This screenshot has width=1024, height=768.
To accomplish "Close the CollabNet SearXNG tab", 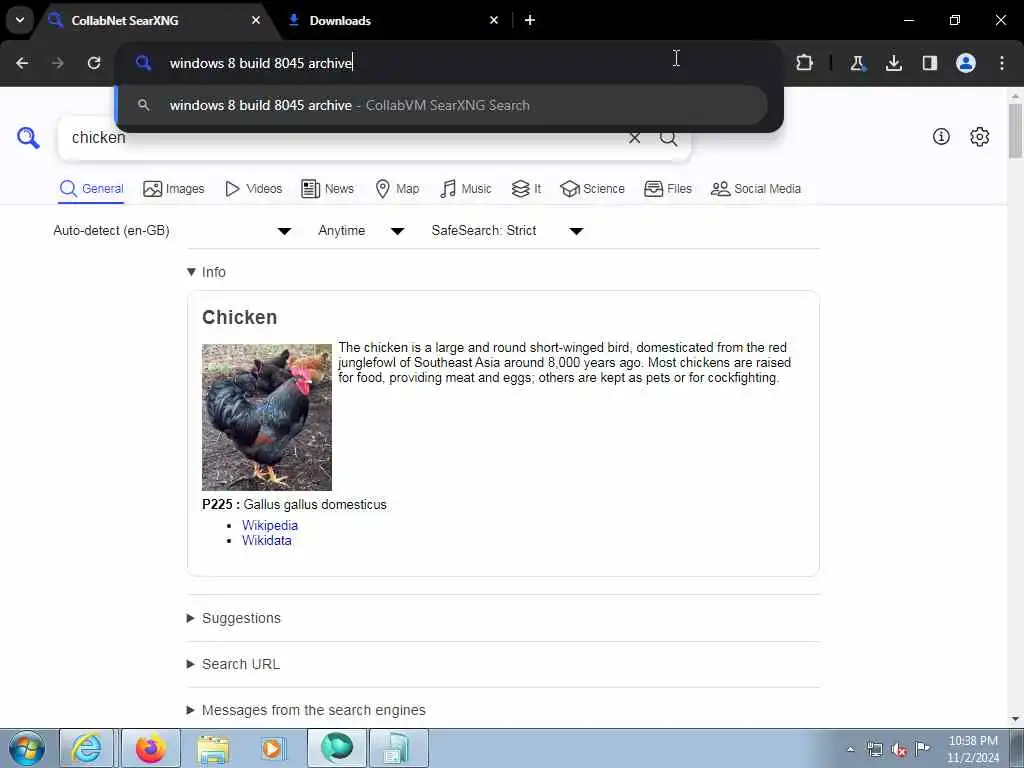I will (x=256, y=20).
